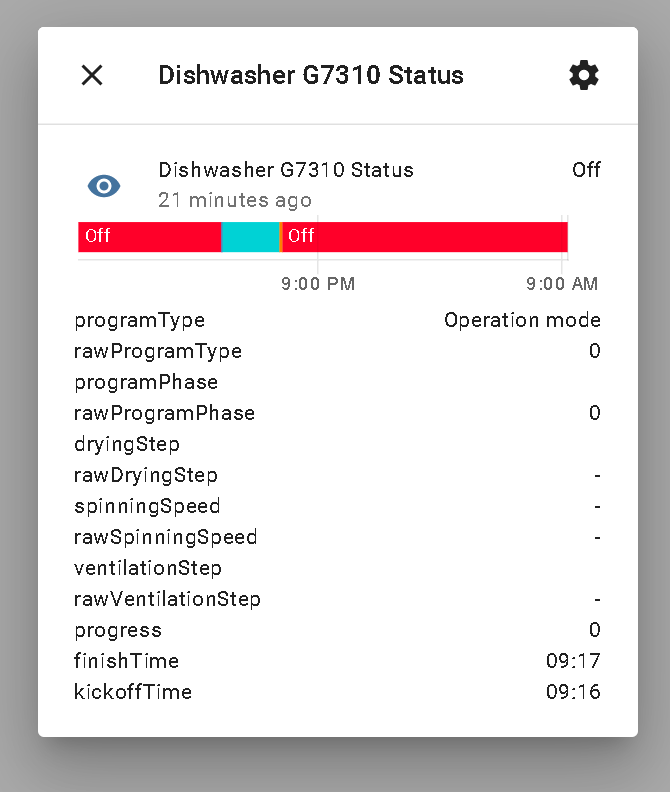670x792 pixels.
Task: Click the programType attribute label
Action: [x=139, y=321]
